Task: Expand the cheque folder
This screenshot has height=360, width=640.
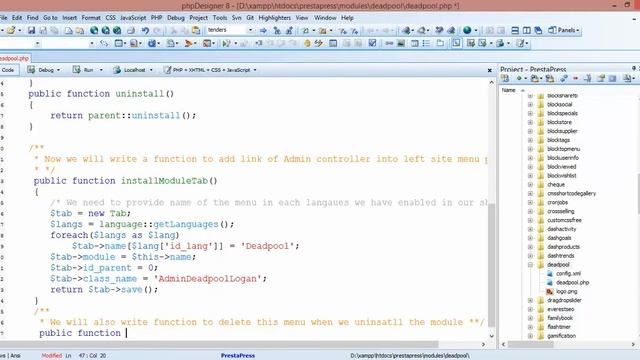Action: (x=530, y=184)
